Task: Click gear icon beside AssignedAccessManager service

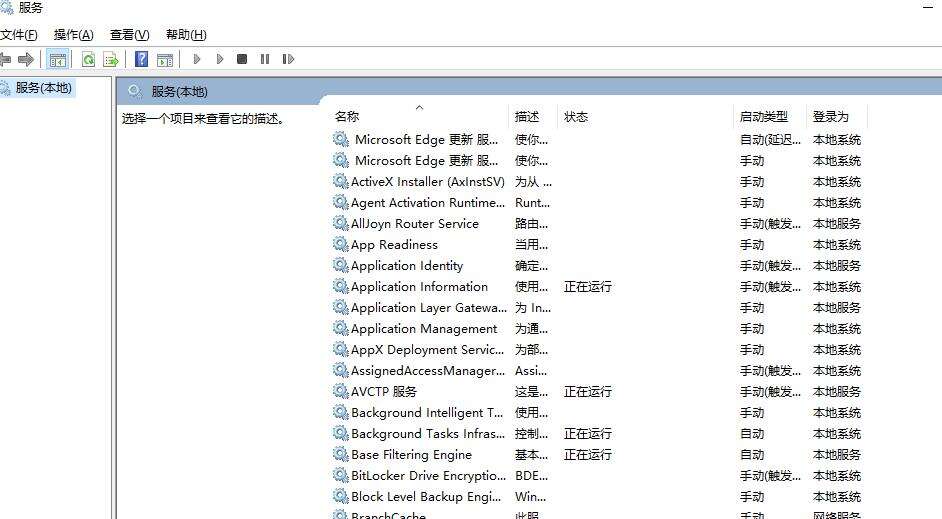Action: 341,371
